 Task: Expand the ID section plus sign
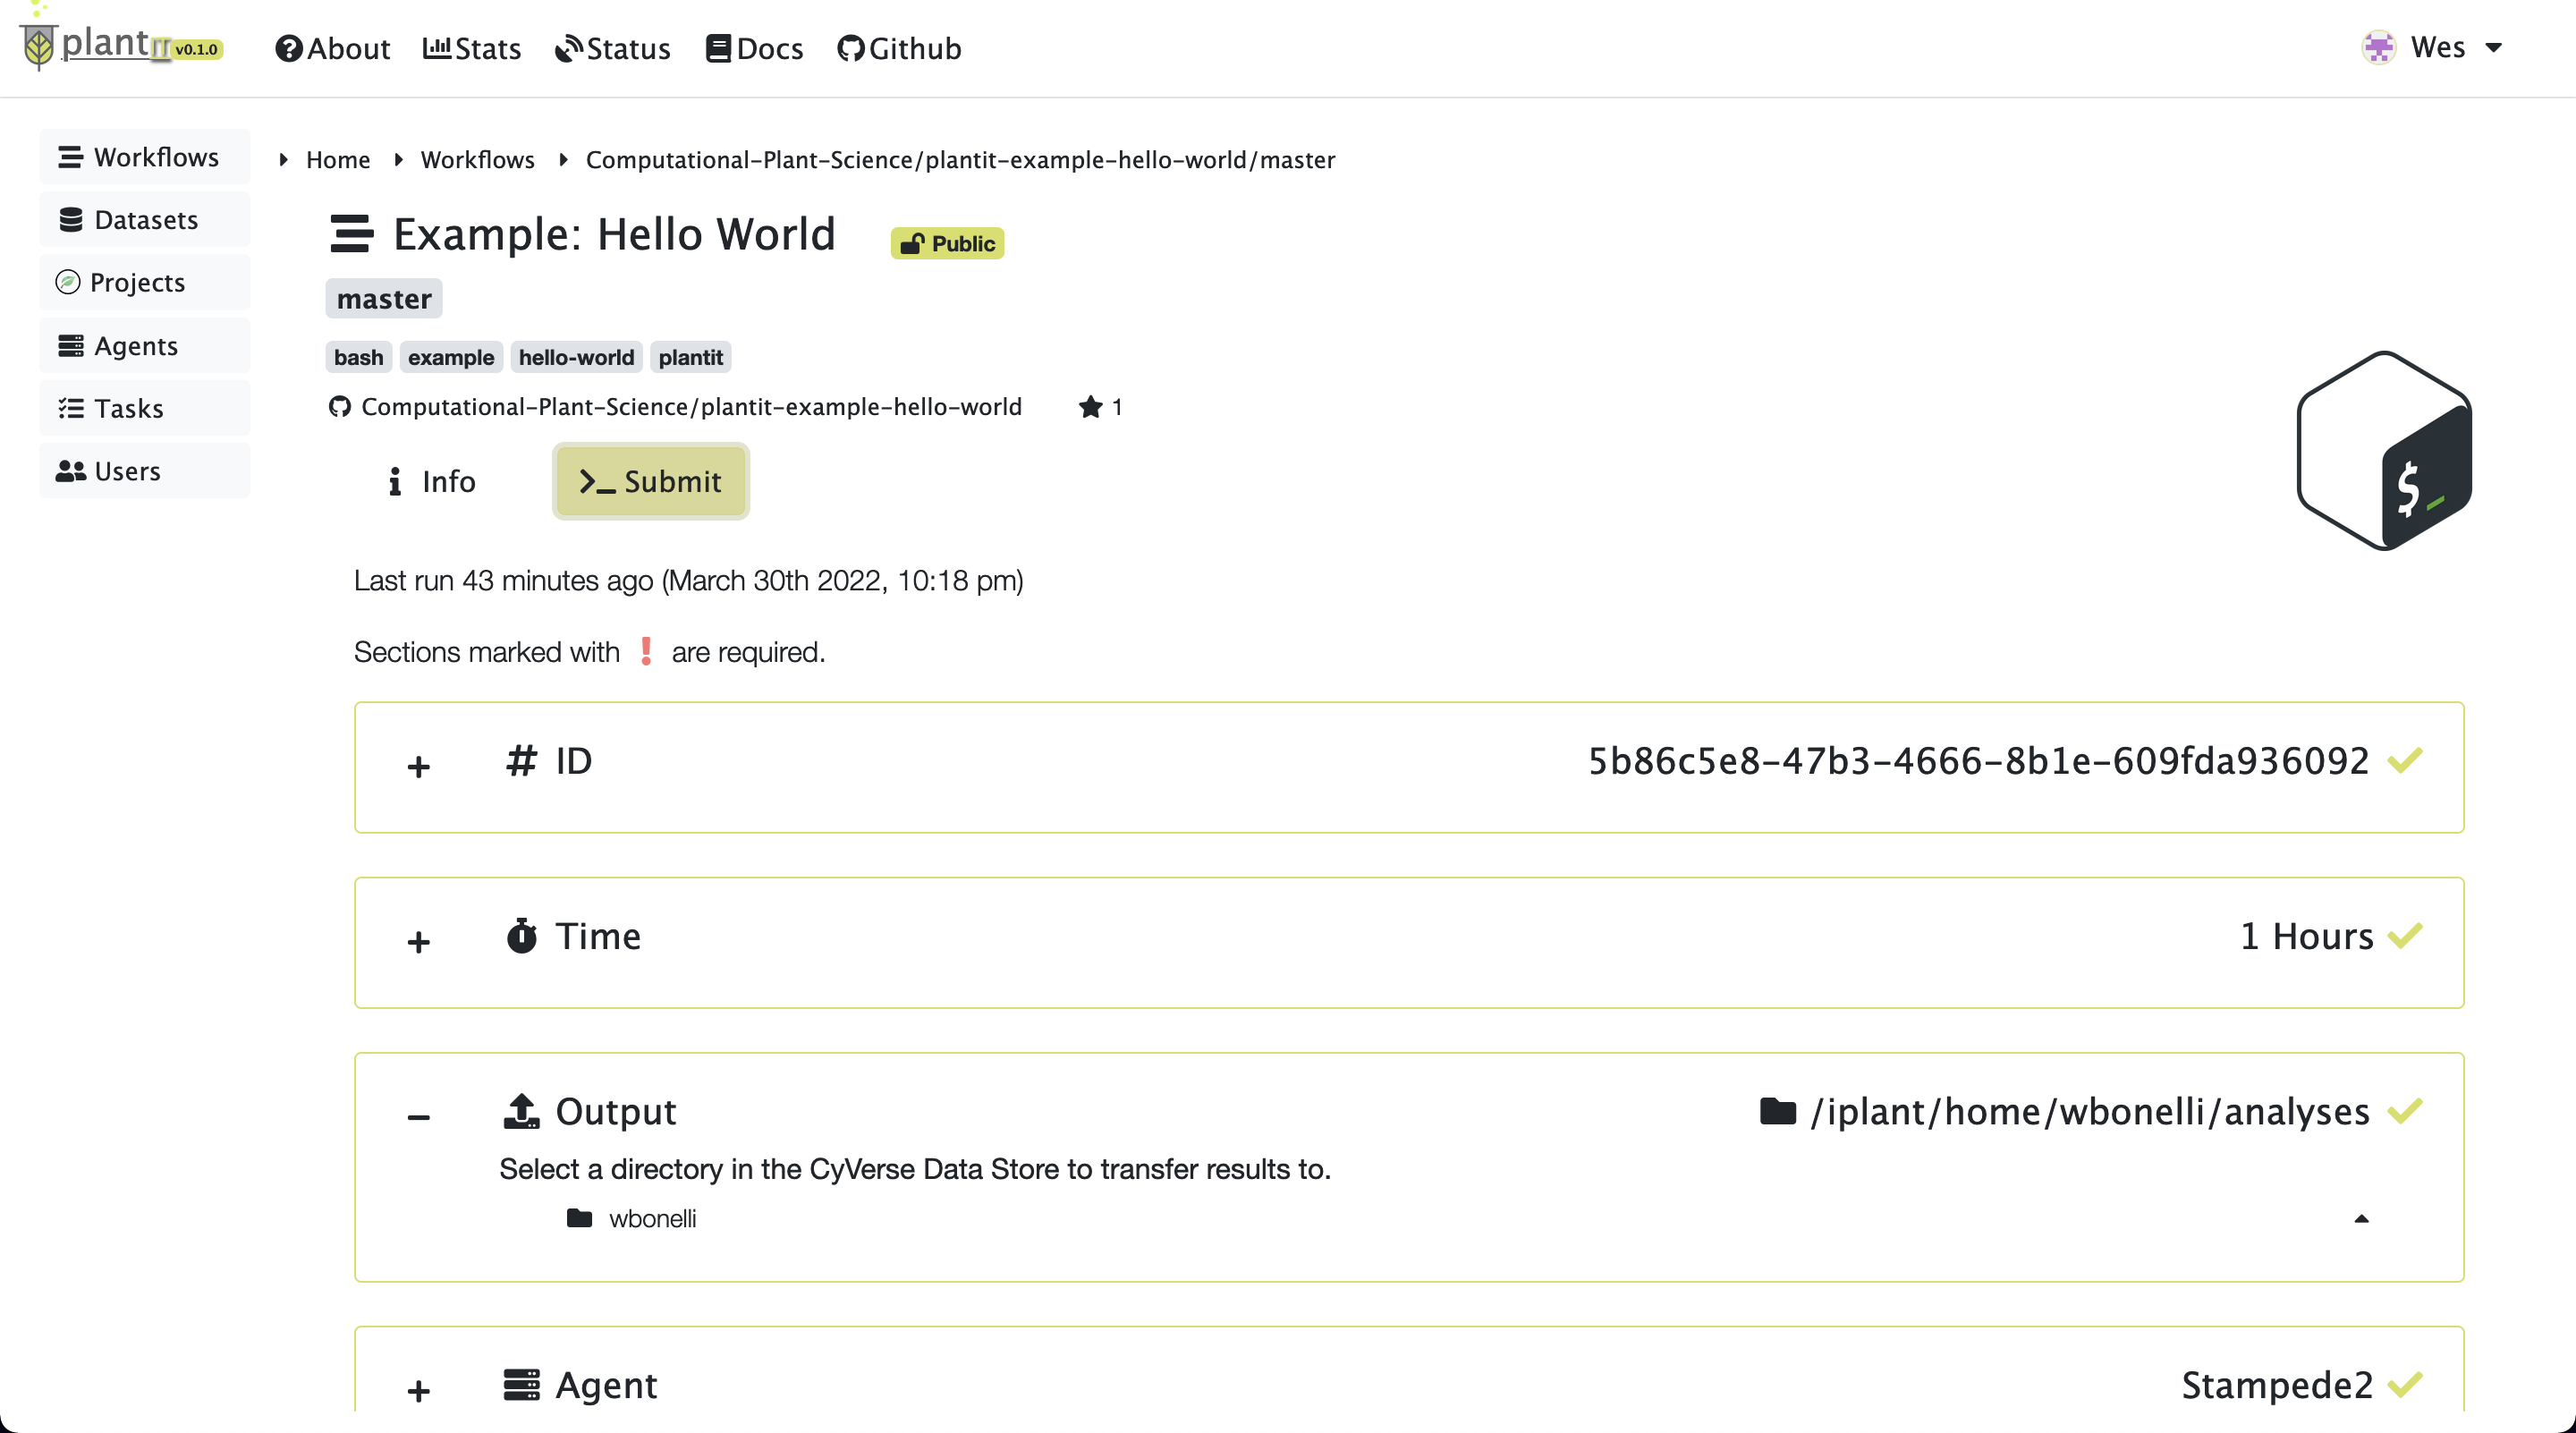click(419, 767)
